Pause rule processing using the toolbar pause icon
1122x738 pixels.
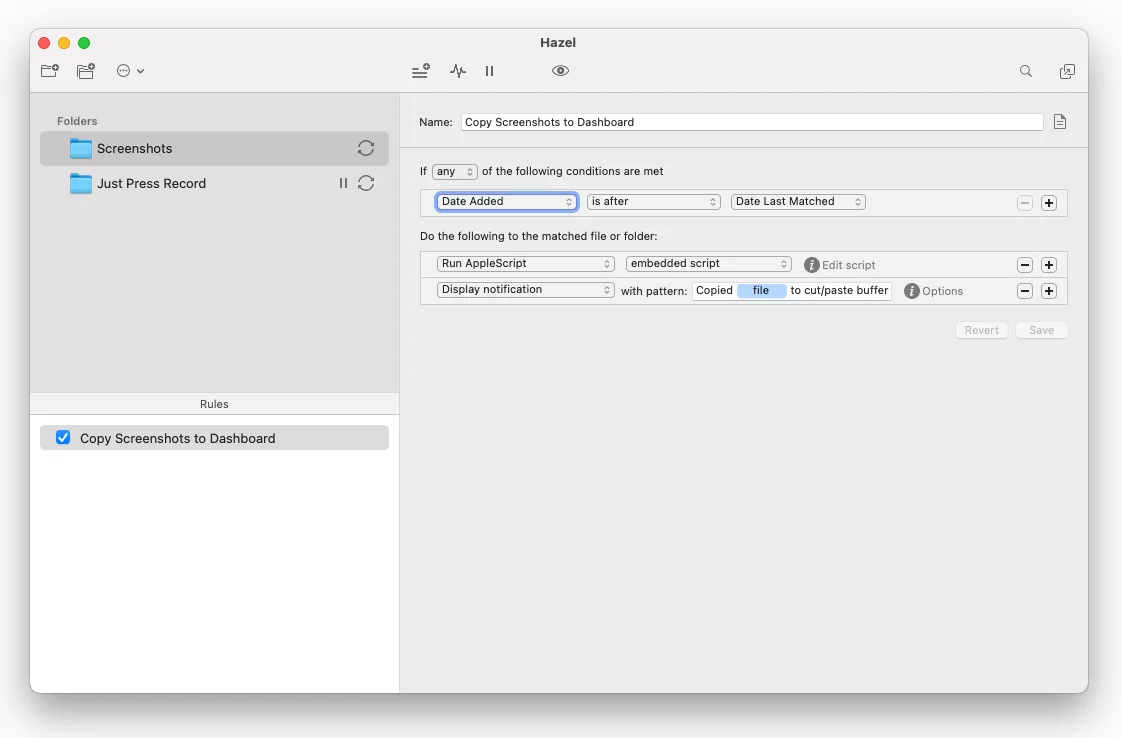(x=489, y=71)
